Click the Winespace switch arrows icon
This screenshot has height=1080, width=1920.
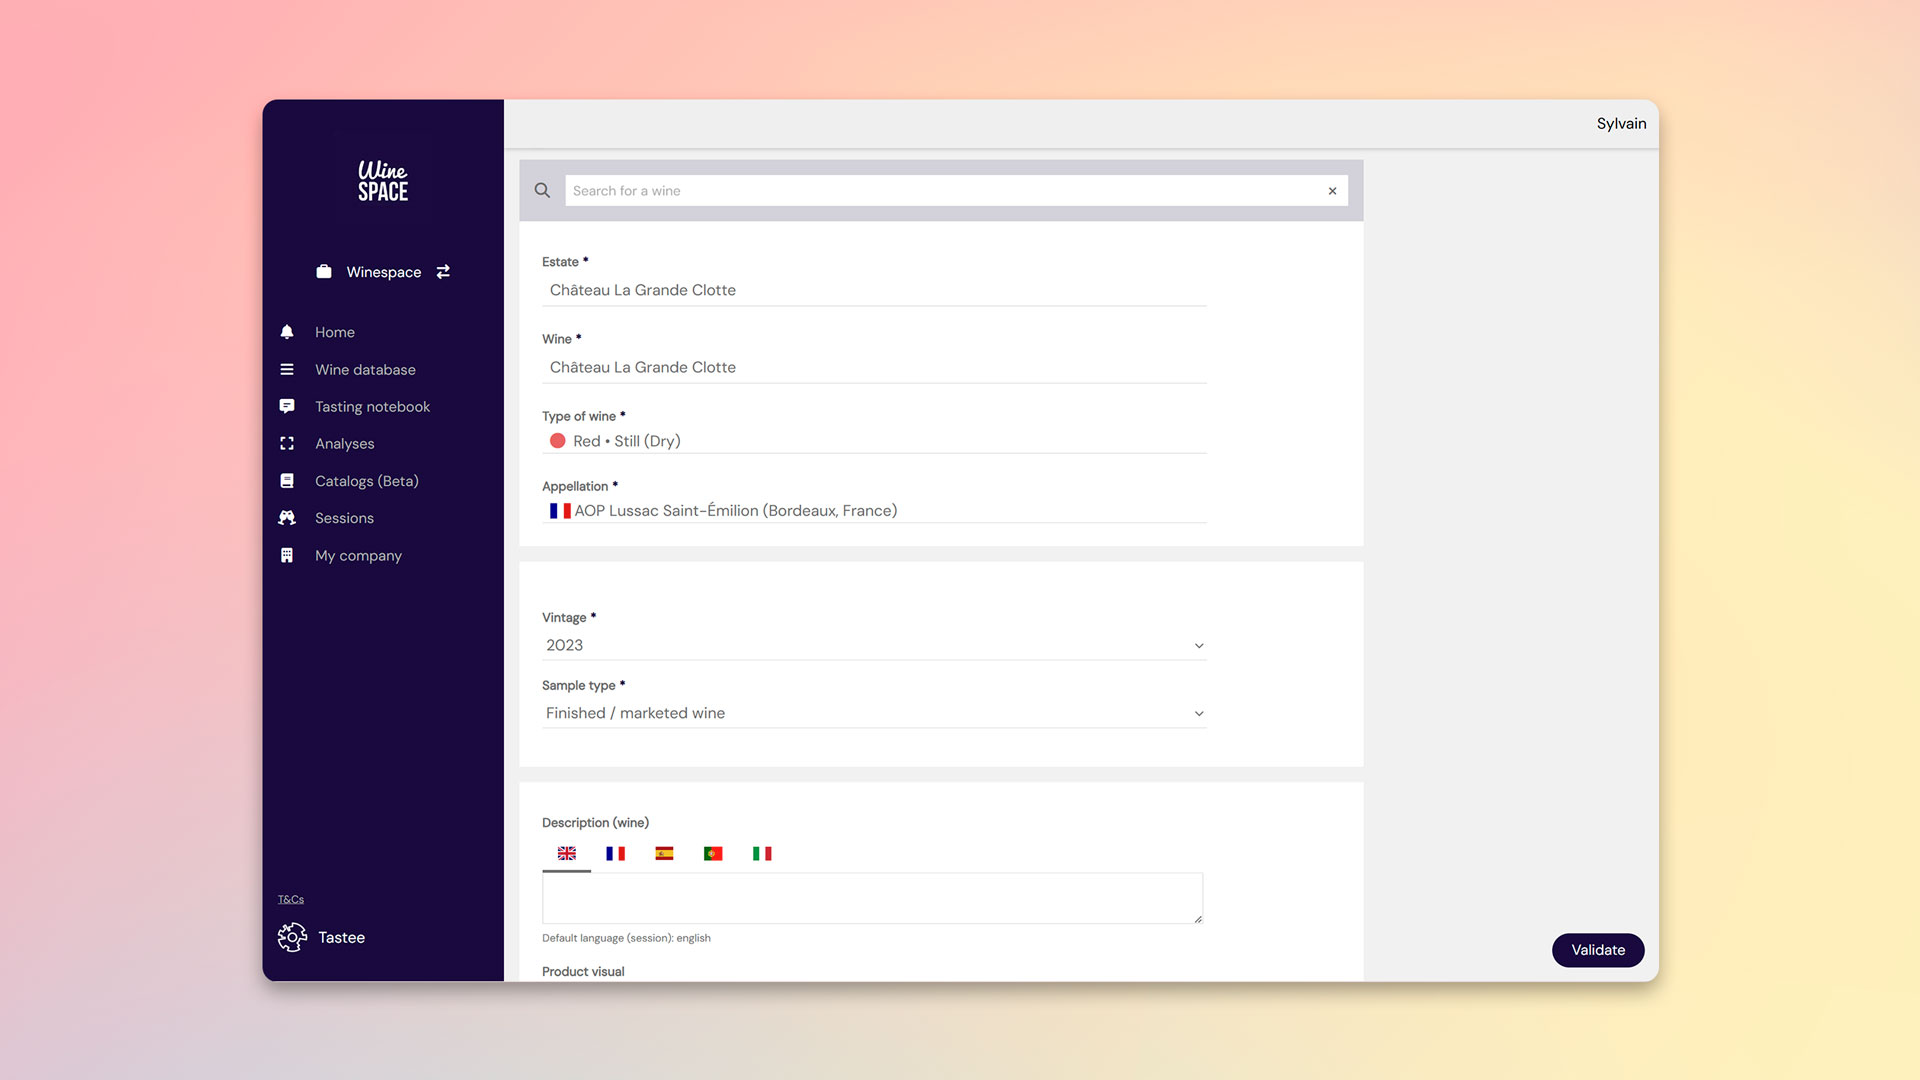[x=443, y=272]
